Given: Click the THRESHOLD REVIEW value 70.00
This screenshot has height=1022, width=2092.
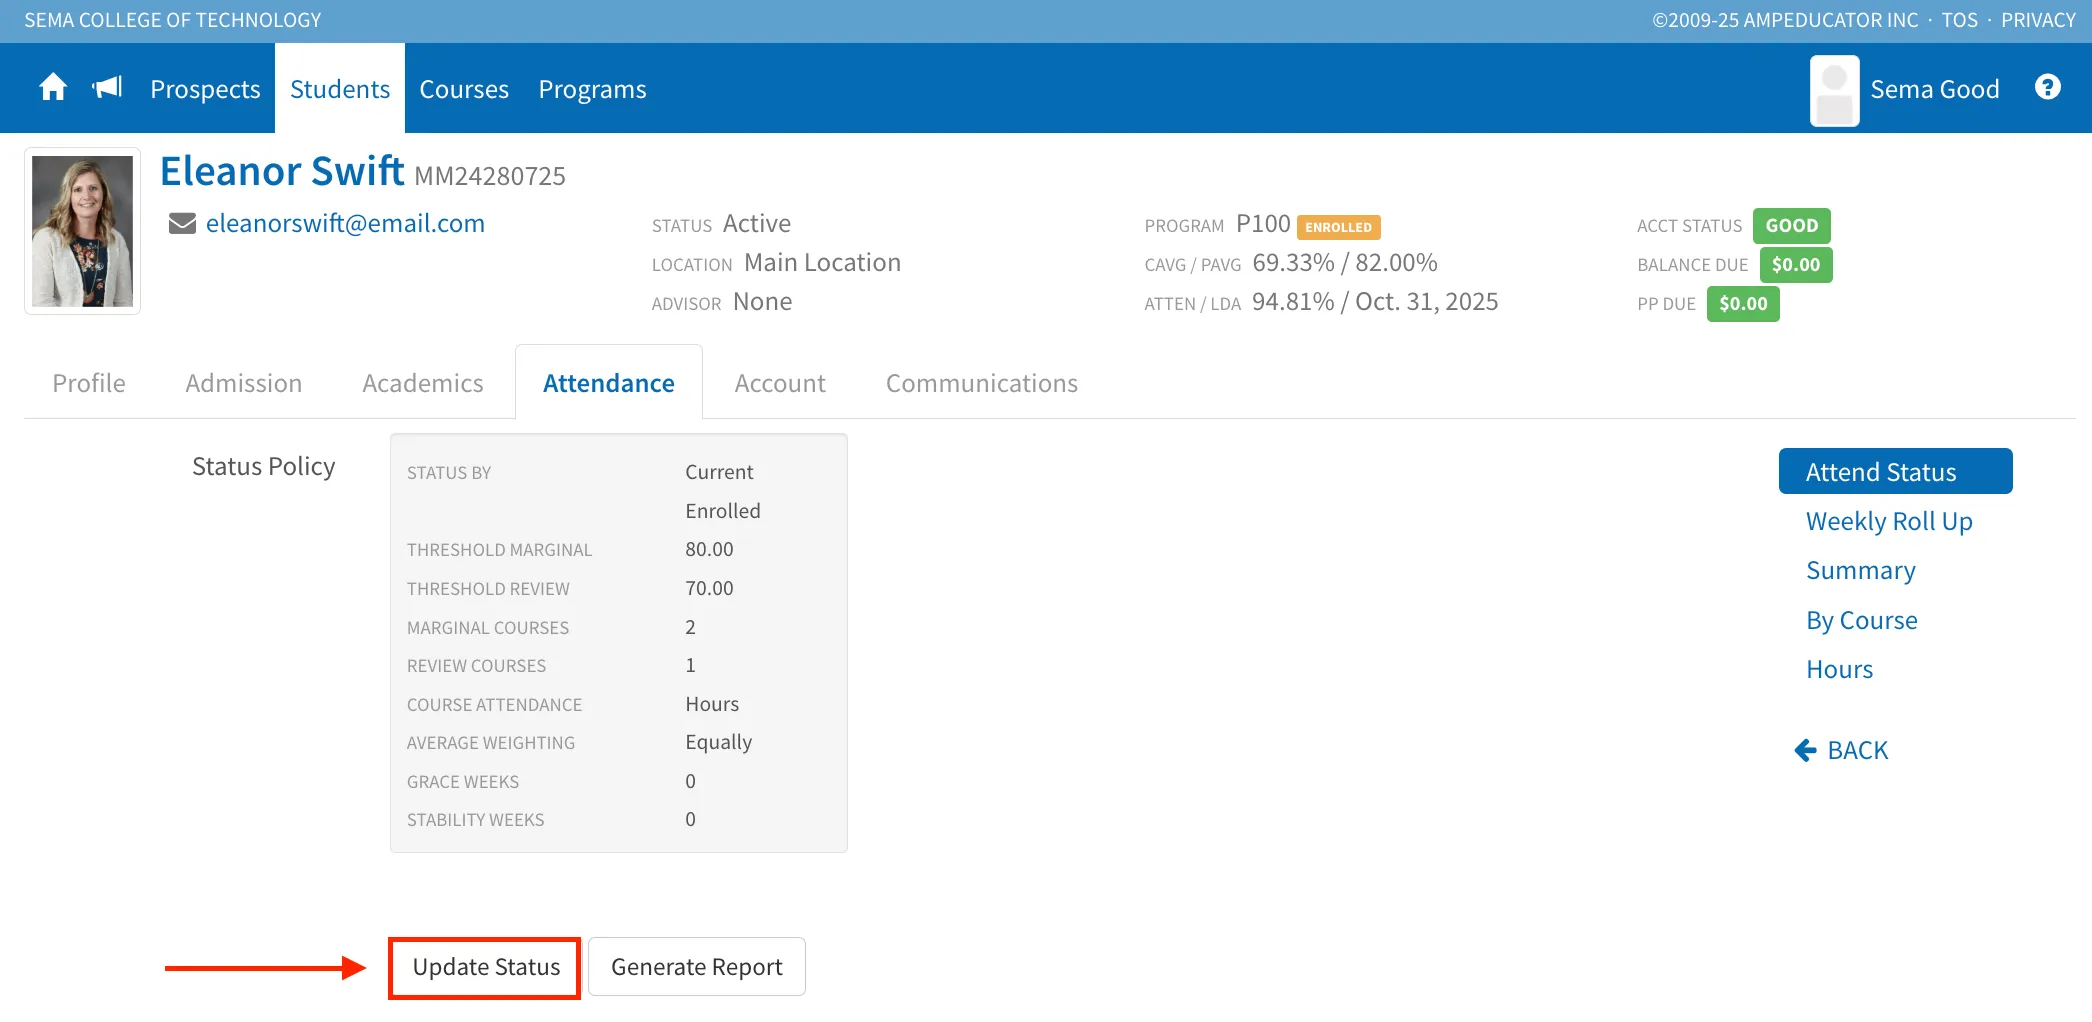Looking at the screenshot, I should point(709,588).
